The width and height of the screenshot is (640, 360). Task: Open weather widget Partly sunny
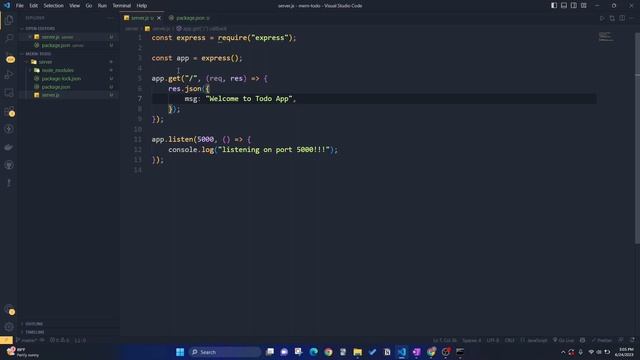coord(24,352)
